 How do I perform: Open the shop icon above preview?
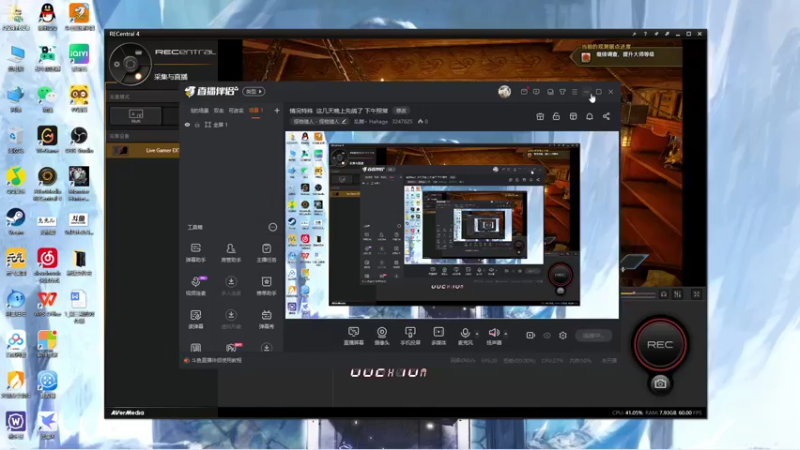(573, 116)
